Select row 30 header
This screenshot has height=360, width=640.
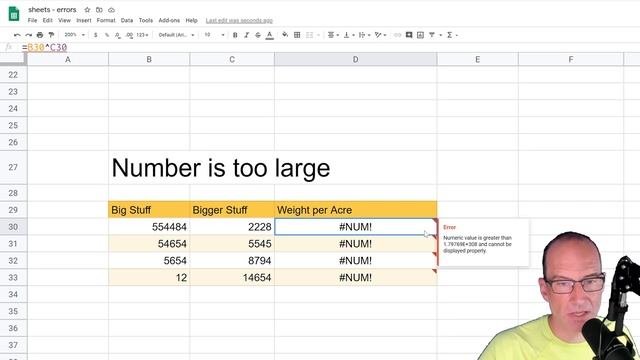point(13,227)
